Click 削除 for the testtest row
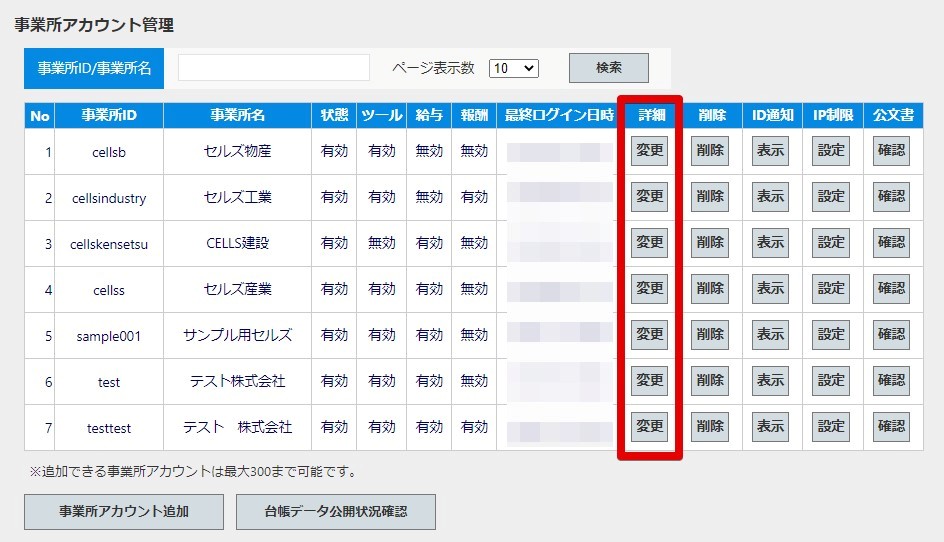 click(x=710, y=427)
